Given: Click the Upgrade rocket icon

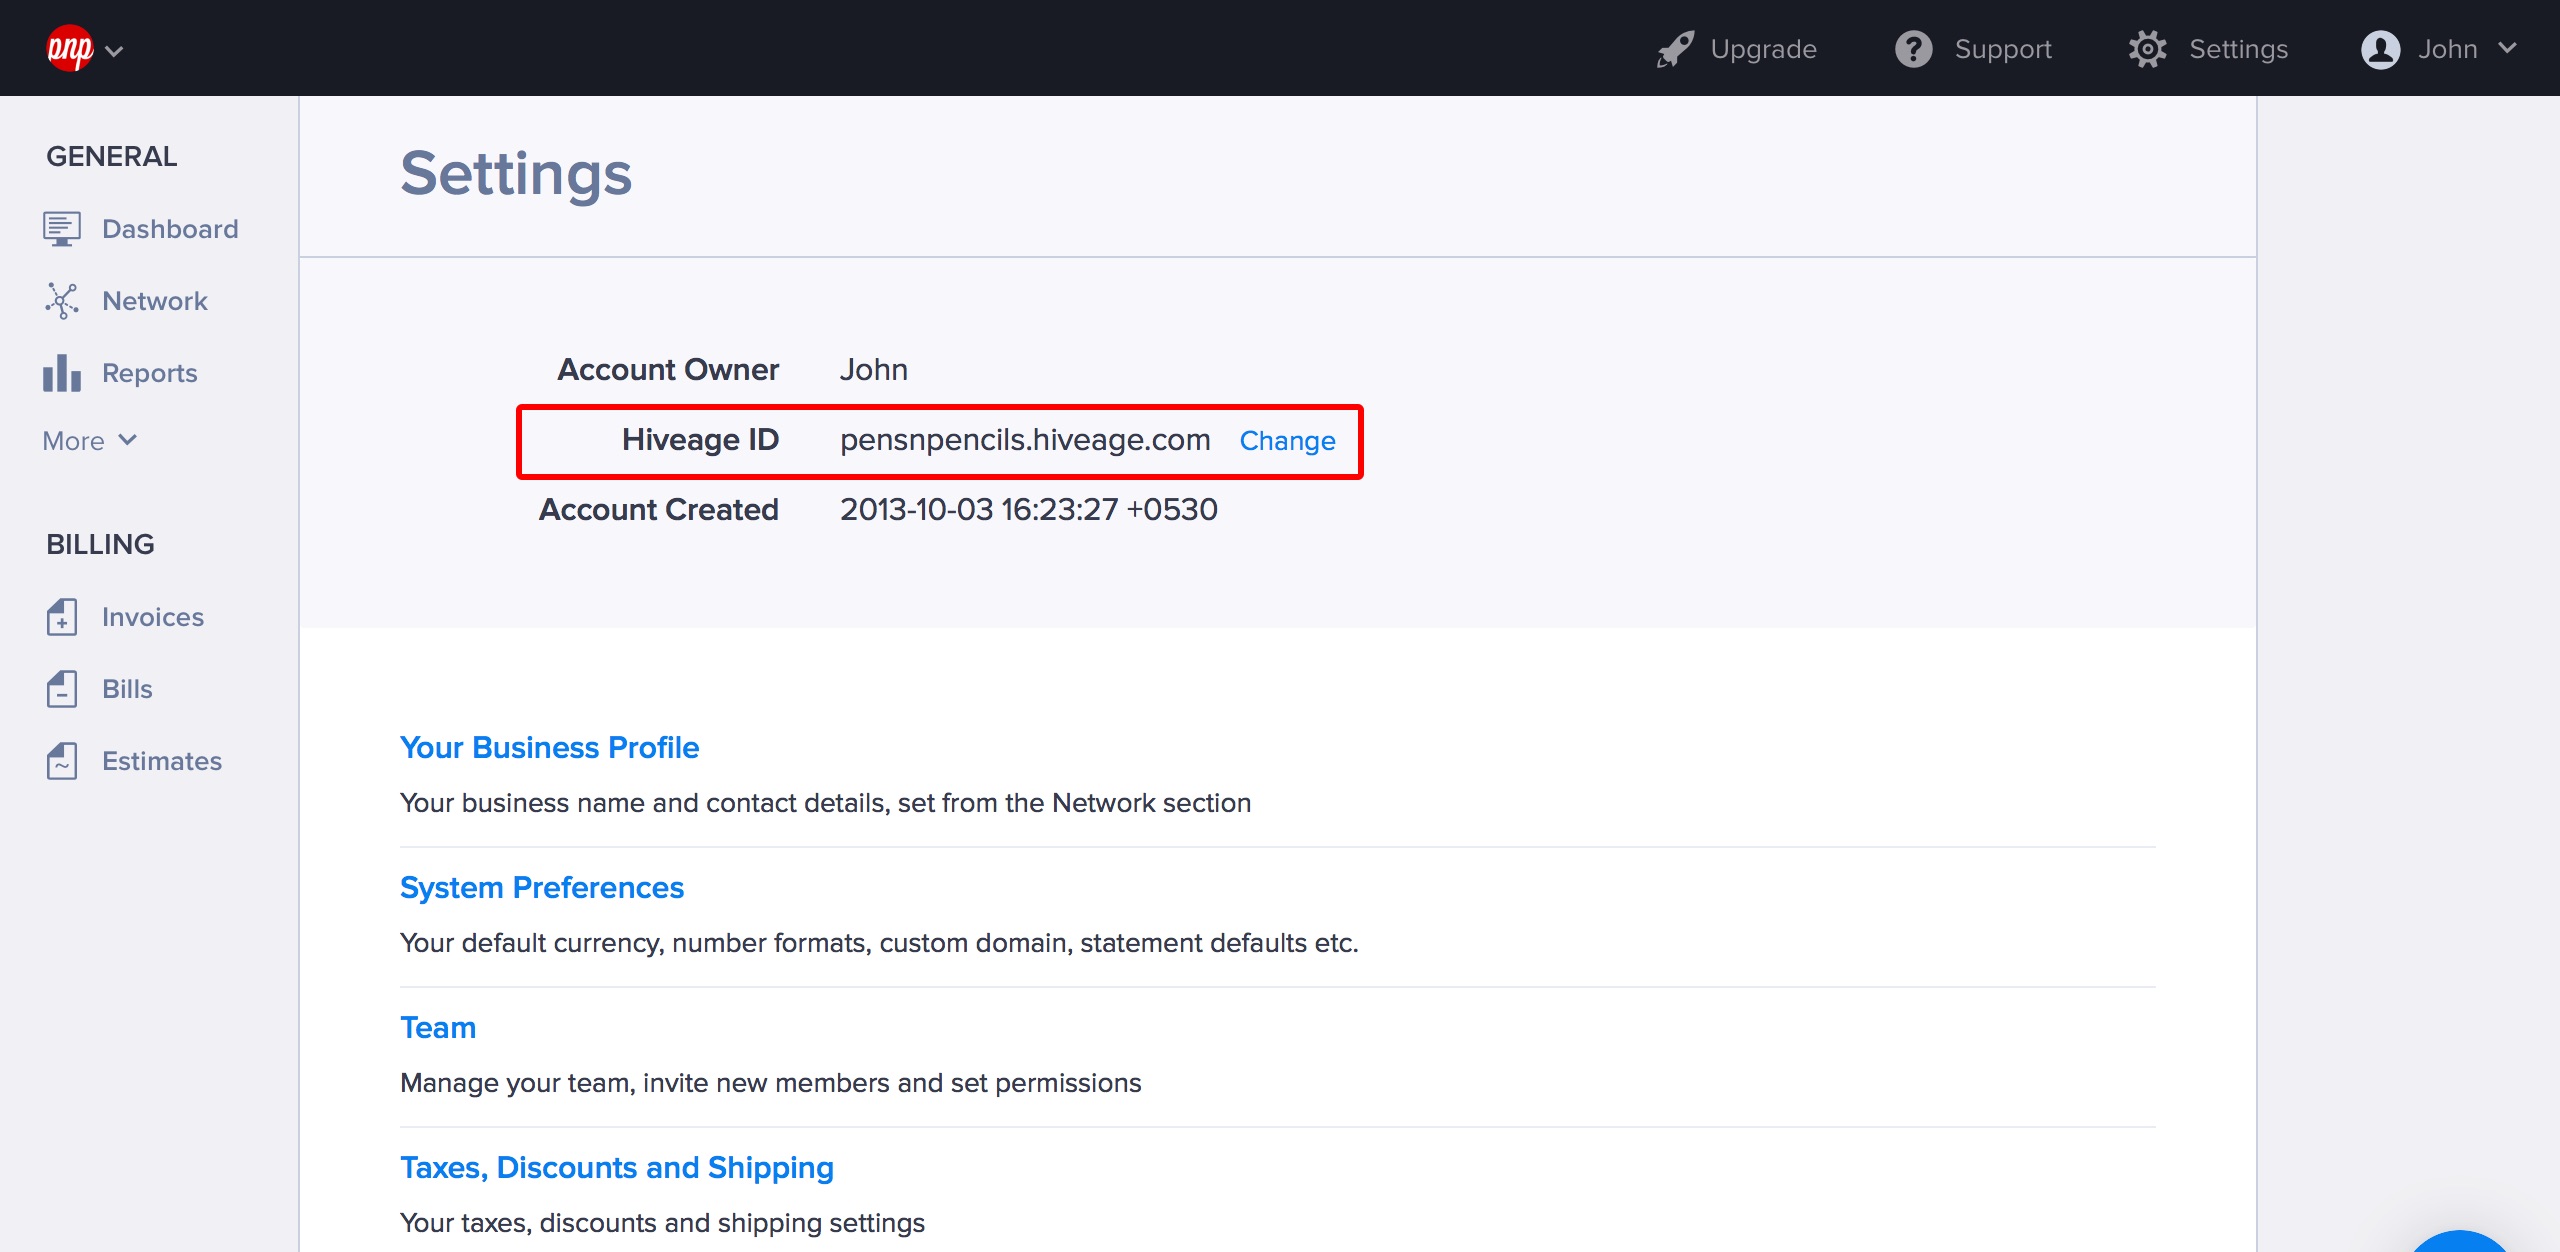Looking at the screenshot, I should [x=1675, y=49].
